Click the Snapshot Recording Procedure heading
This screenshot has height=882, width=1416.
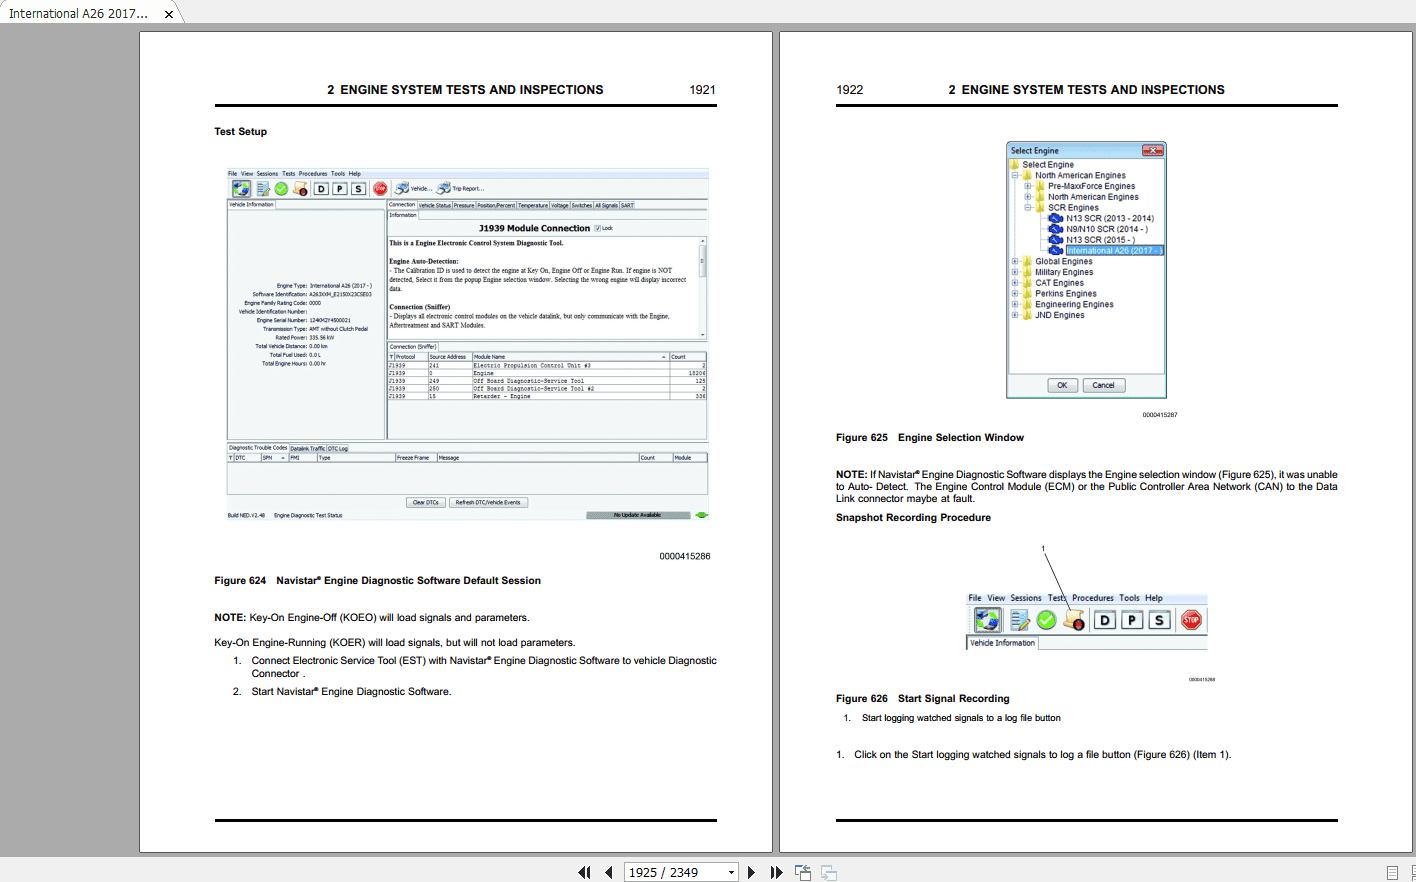(x=913, y=517)
